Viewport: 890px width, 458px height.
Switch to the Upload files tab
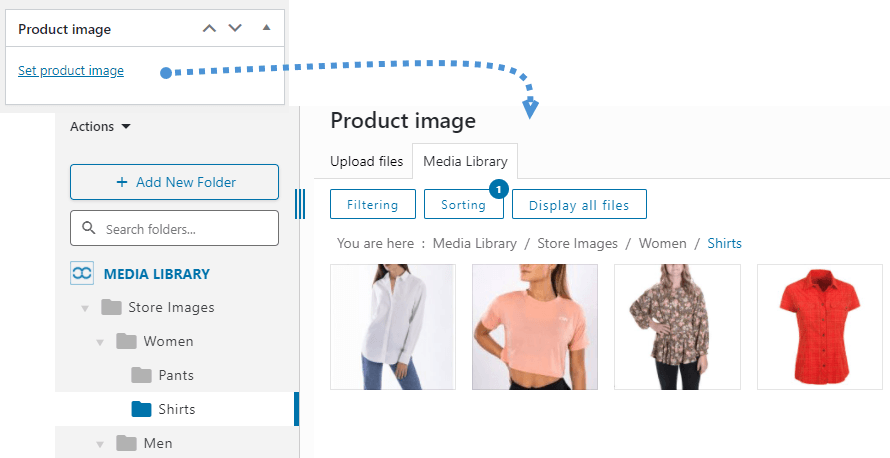click(366, 161)
